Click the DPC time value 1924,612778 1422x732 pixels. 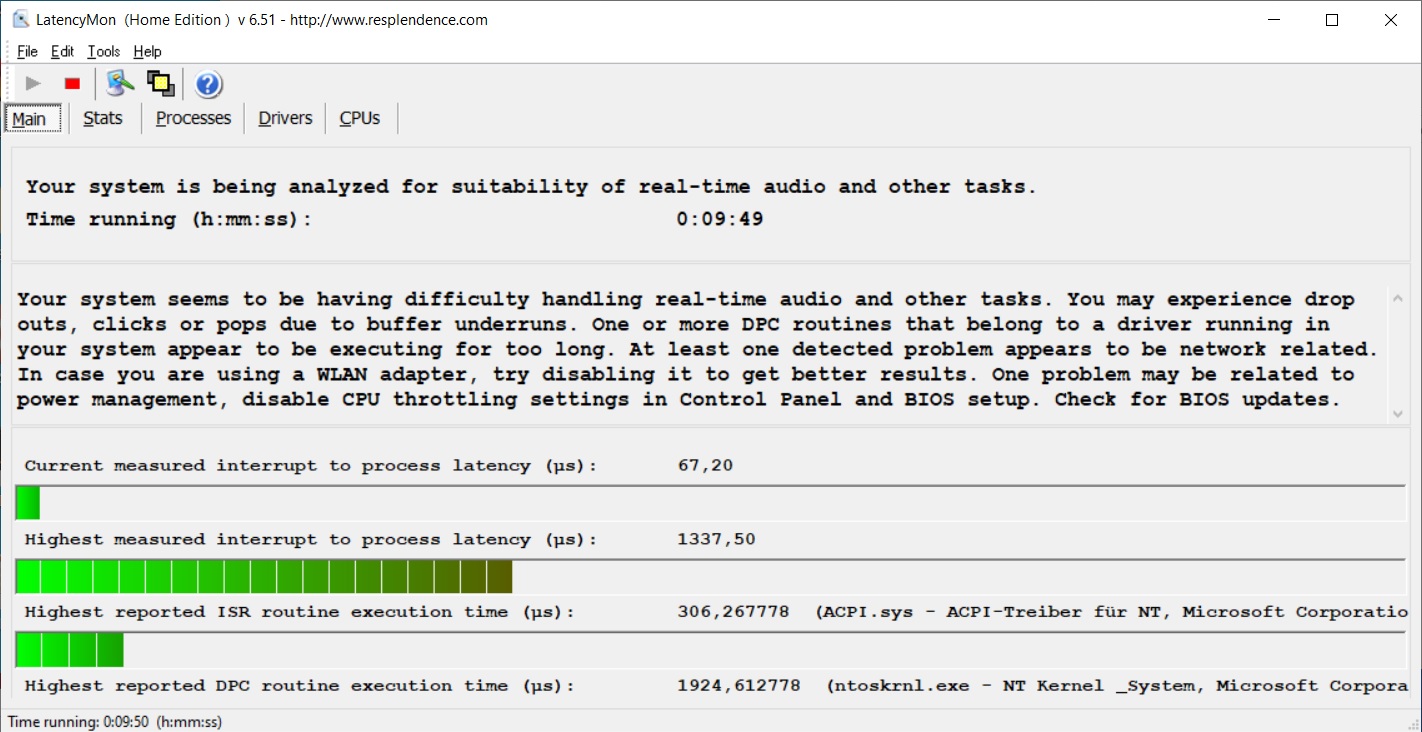click(738, 686)
